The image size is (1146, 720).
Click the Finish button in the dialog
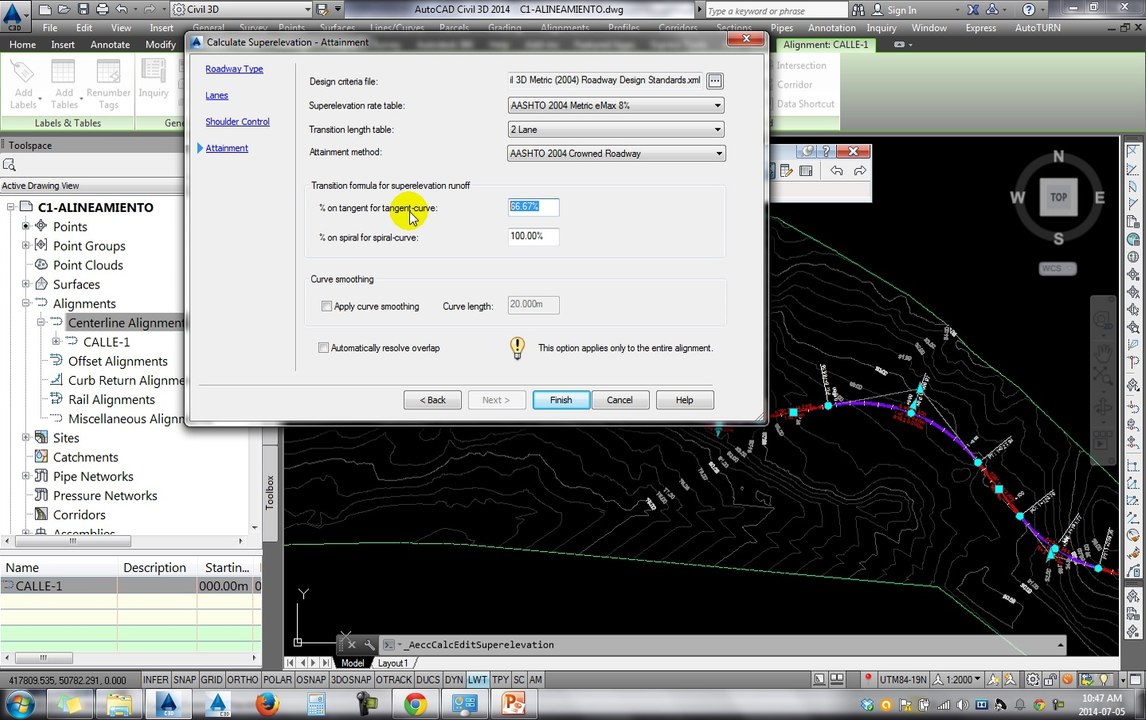(x=561, y=400)
